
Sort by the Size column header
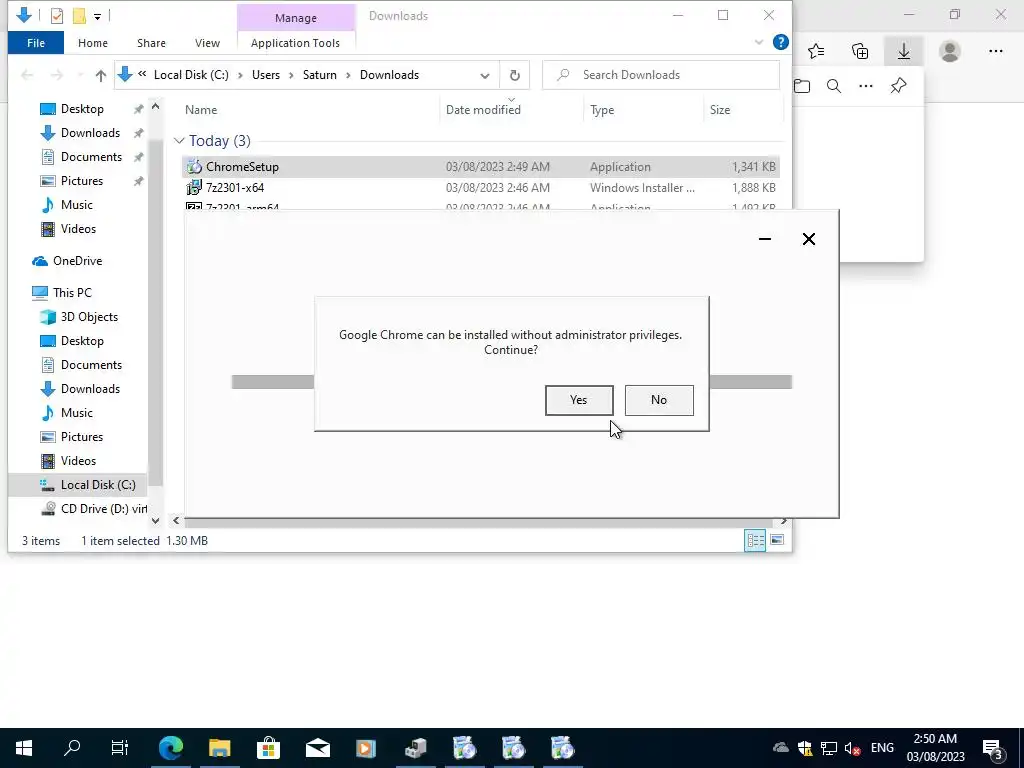[x=720, y=110]
